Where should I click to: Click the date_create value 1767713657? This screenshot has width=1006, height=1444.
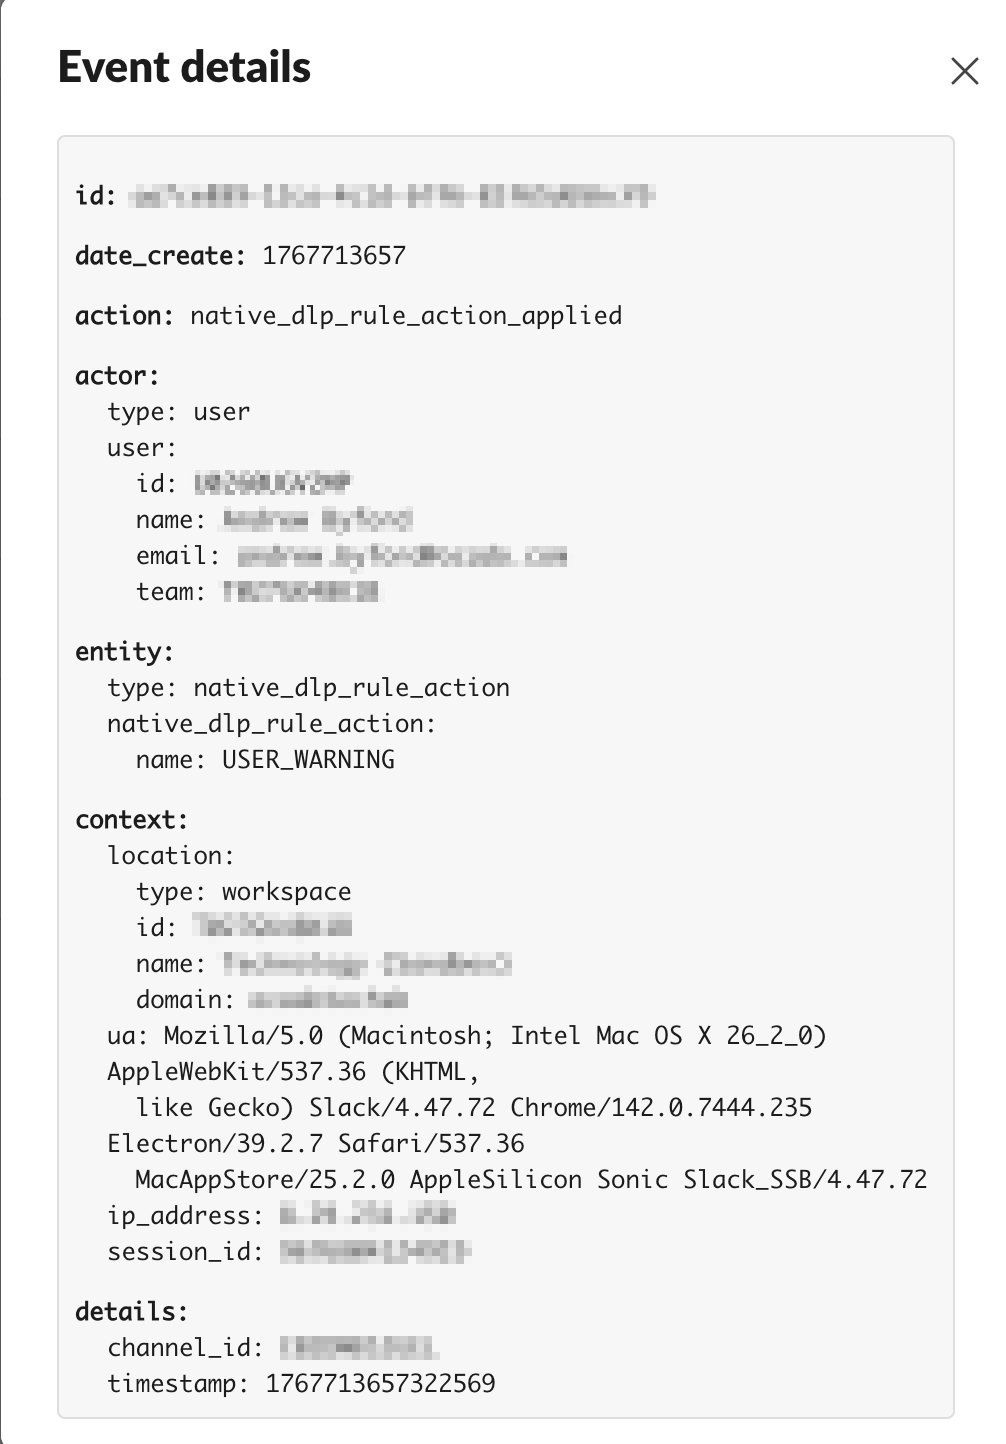[x=334, y=256]
